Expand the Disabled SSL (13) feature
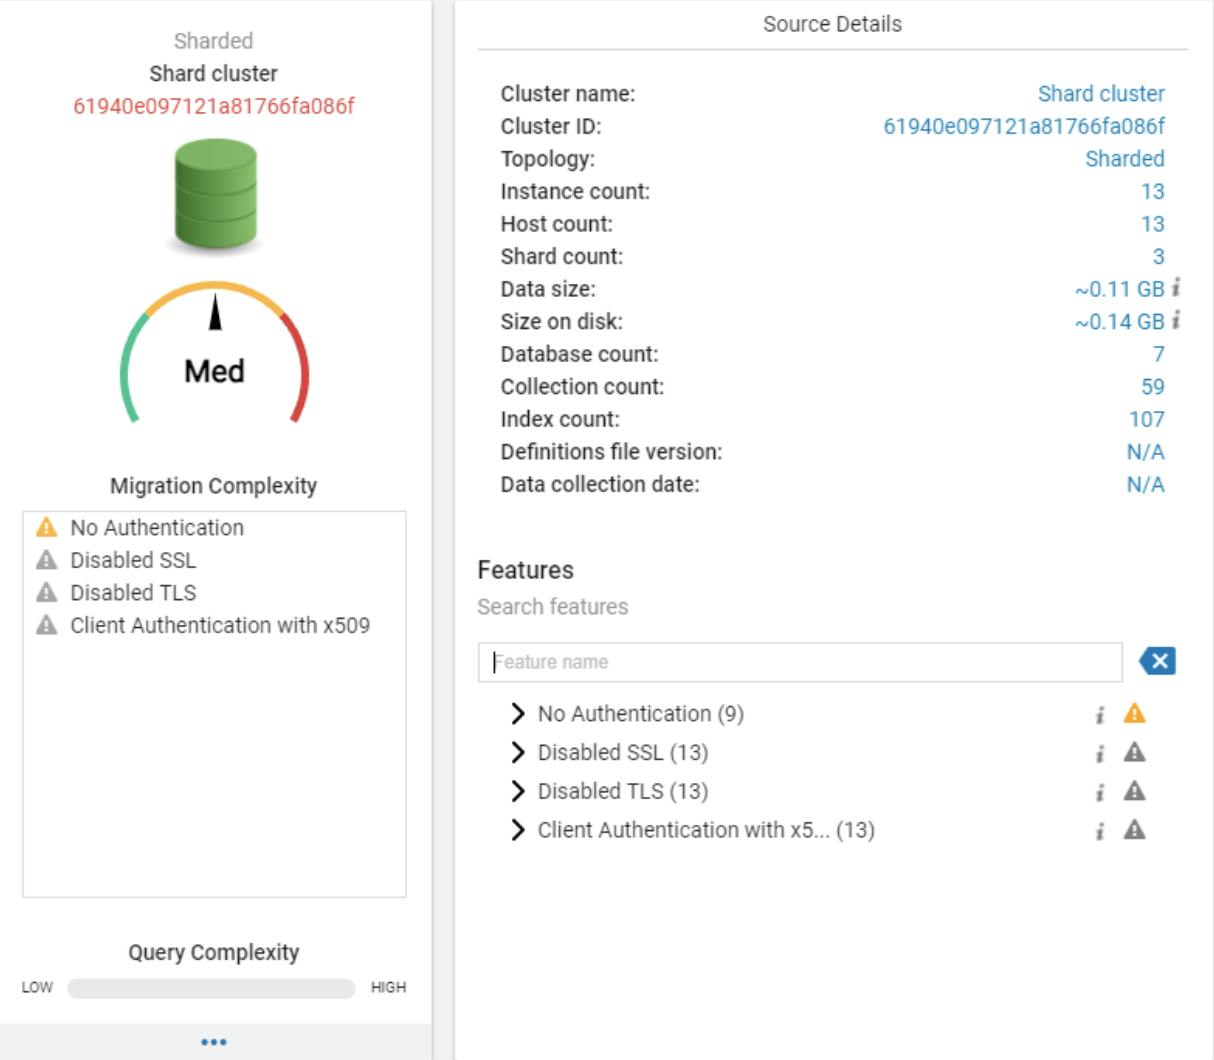The width and height of the screenshot is (1214, 1060). [519, 752]
